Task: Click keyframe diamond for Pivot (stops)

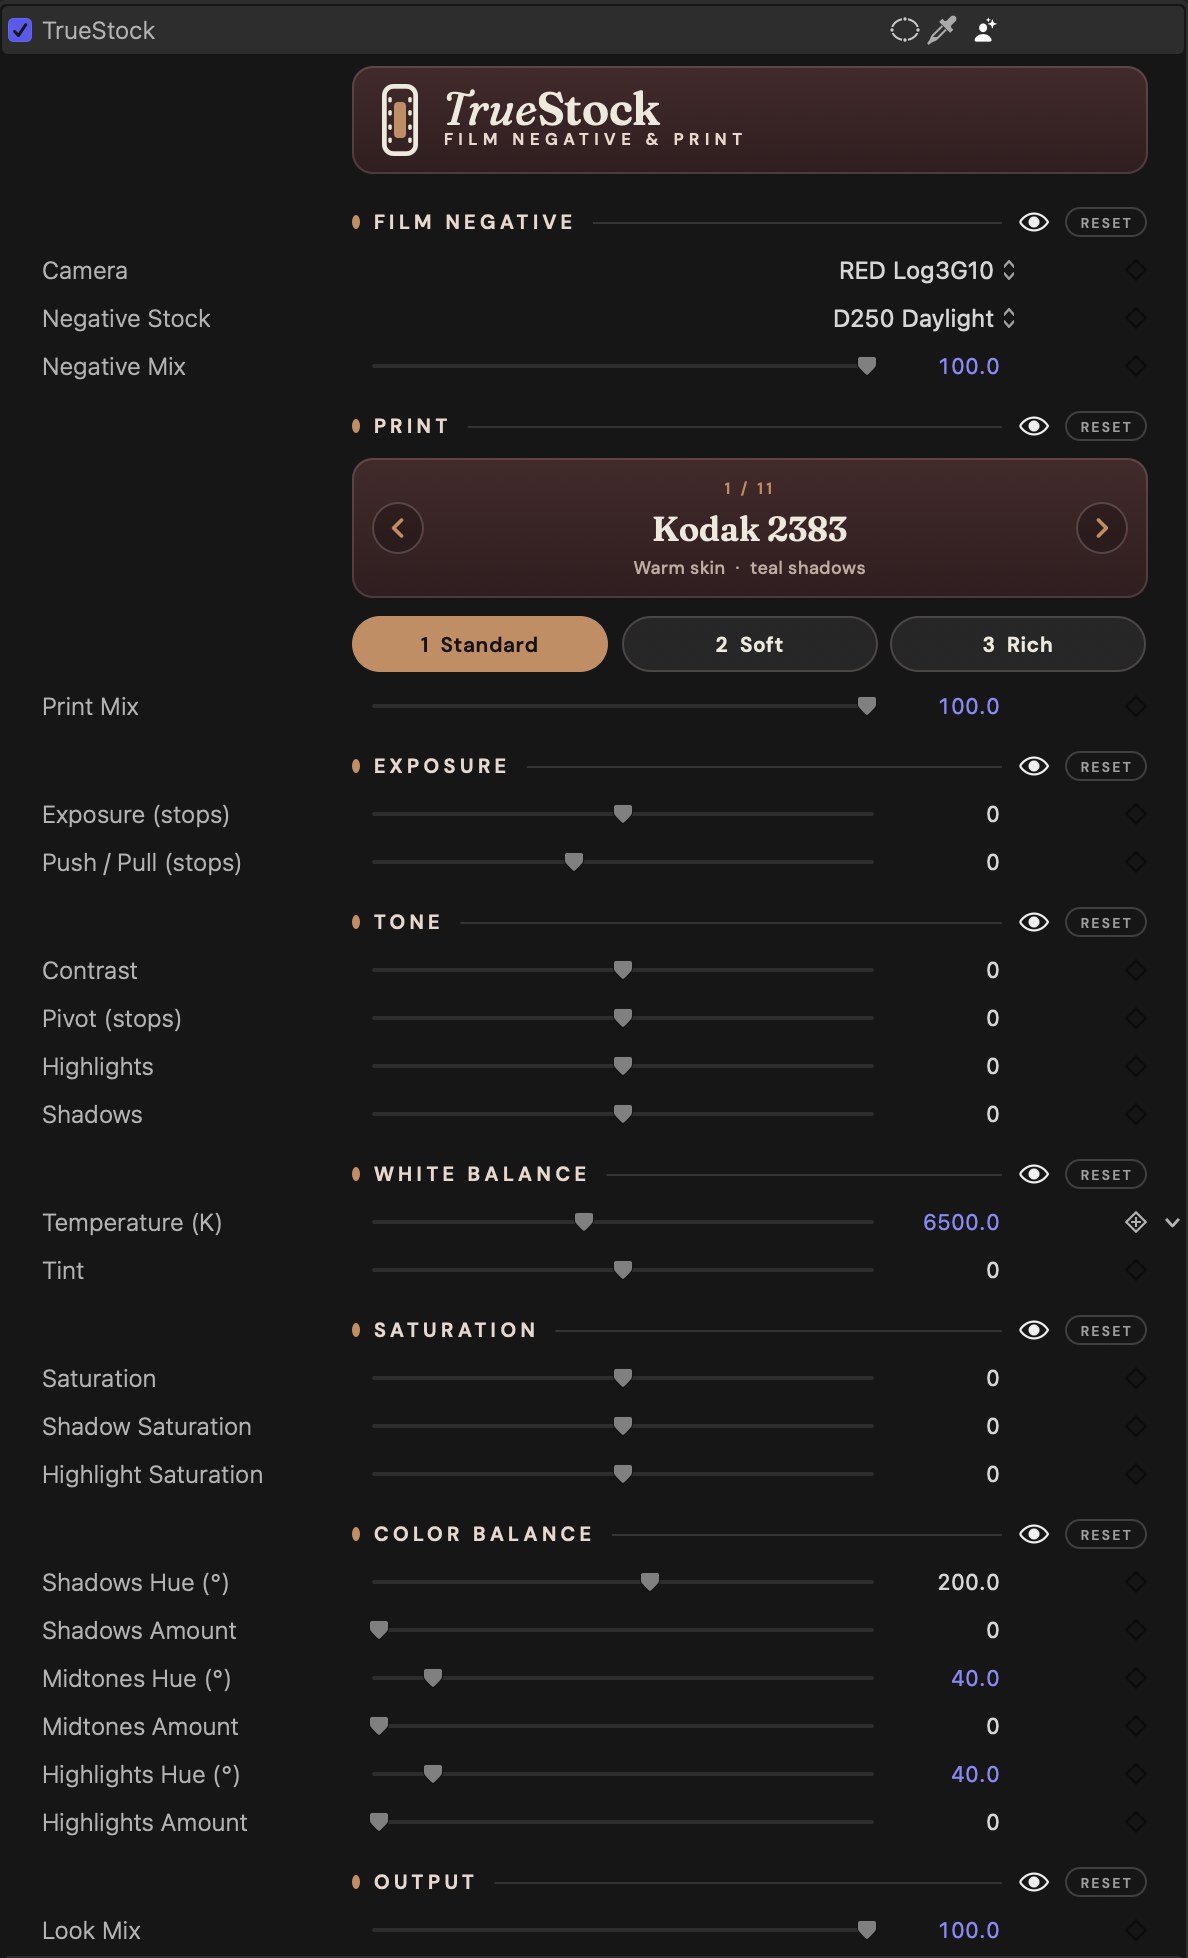Action: 1135,1018
